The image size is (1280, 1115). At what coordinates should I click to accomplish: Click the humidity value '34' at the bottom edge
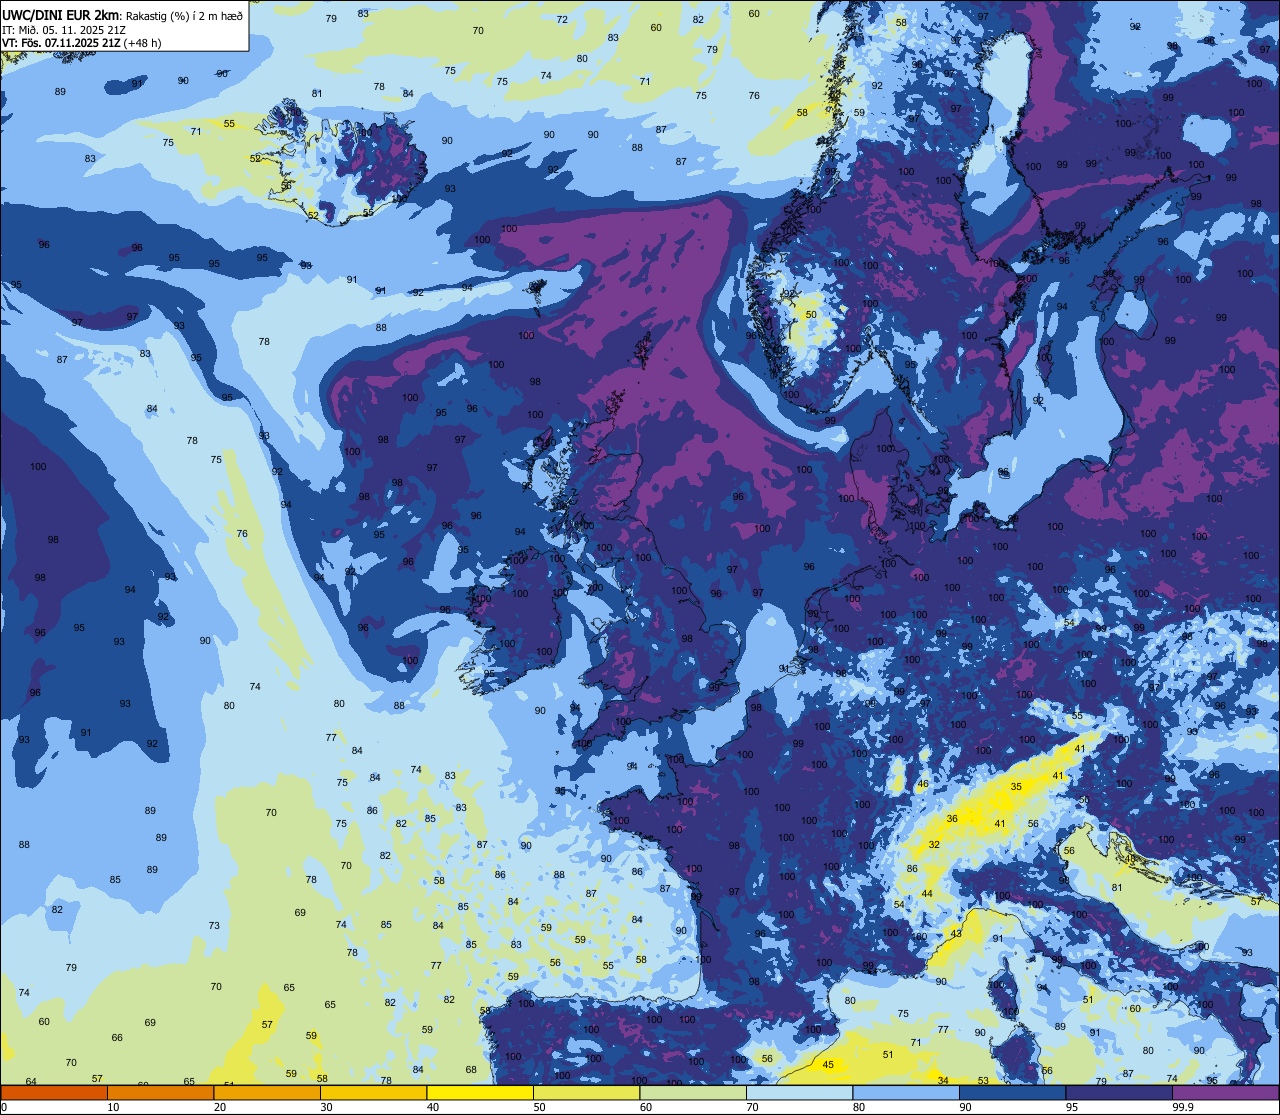click(x=943, y=1080)
